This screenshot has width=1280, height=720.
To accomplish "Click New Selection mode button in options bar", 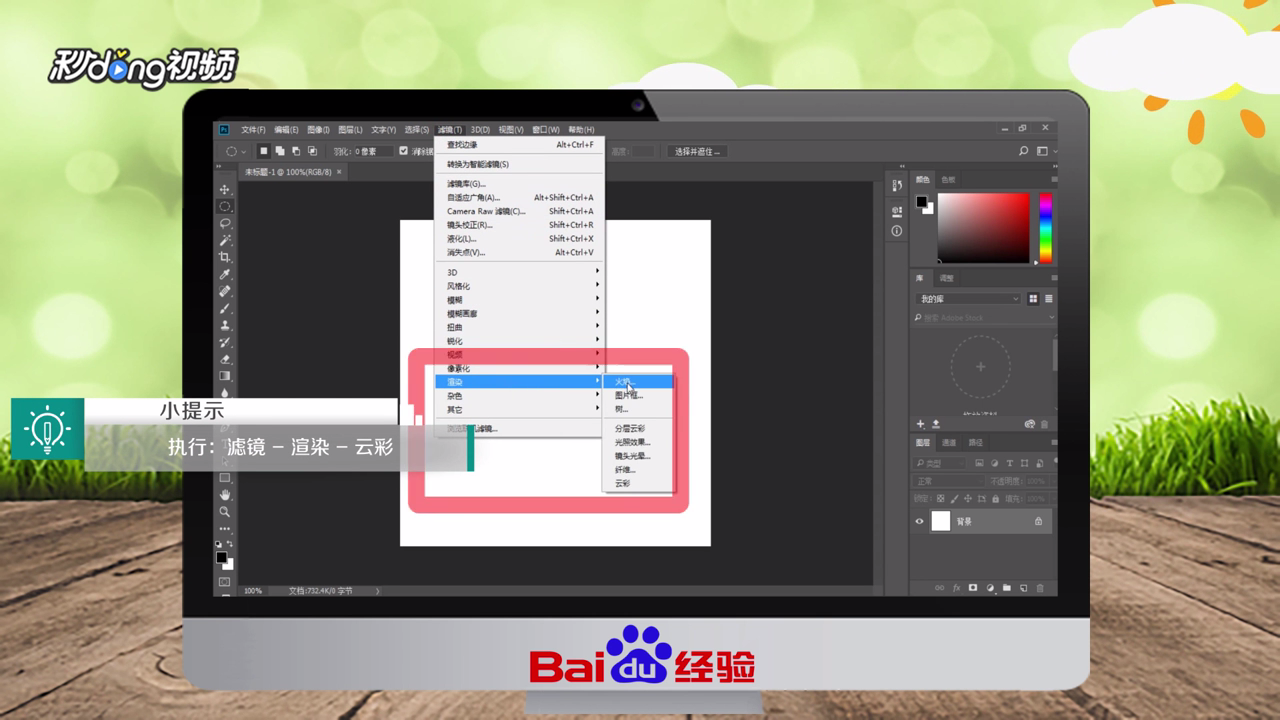I will click(x=264, y=151).
